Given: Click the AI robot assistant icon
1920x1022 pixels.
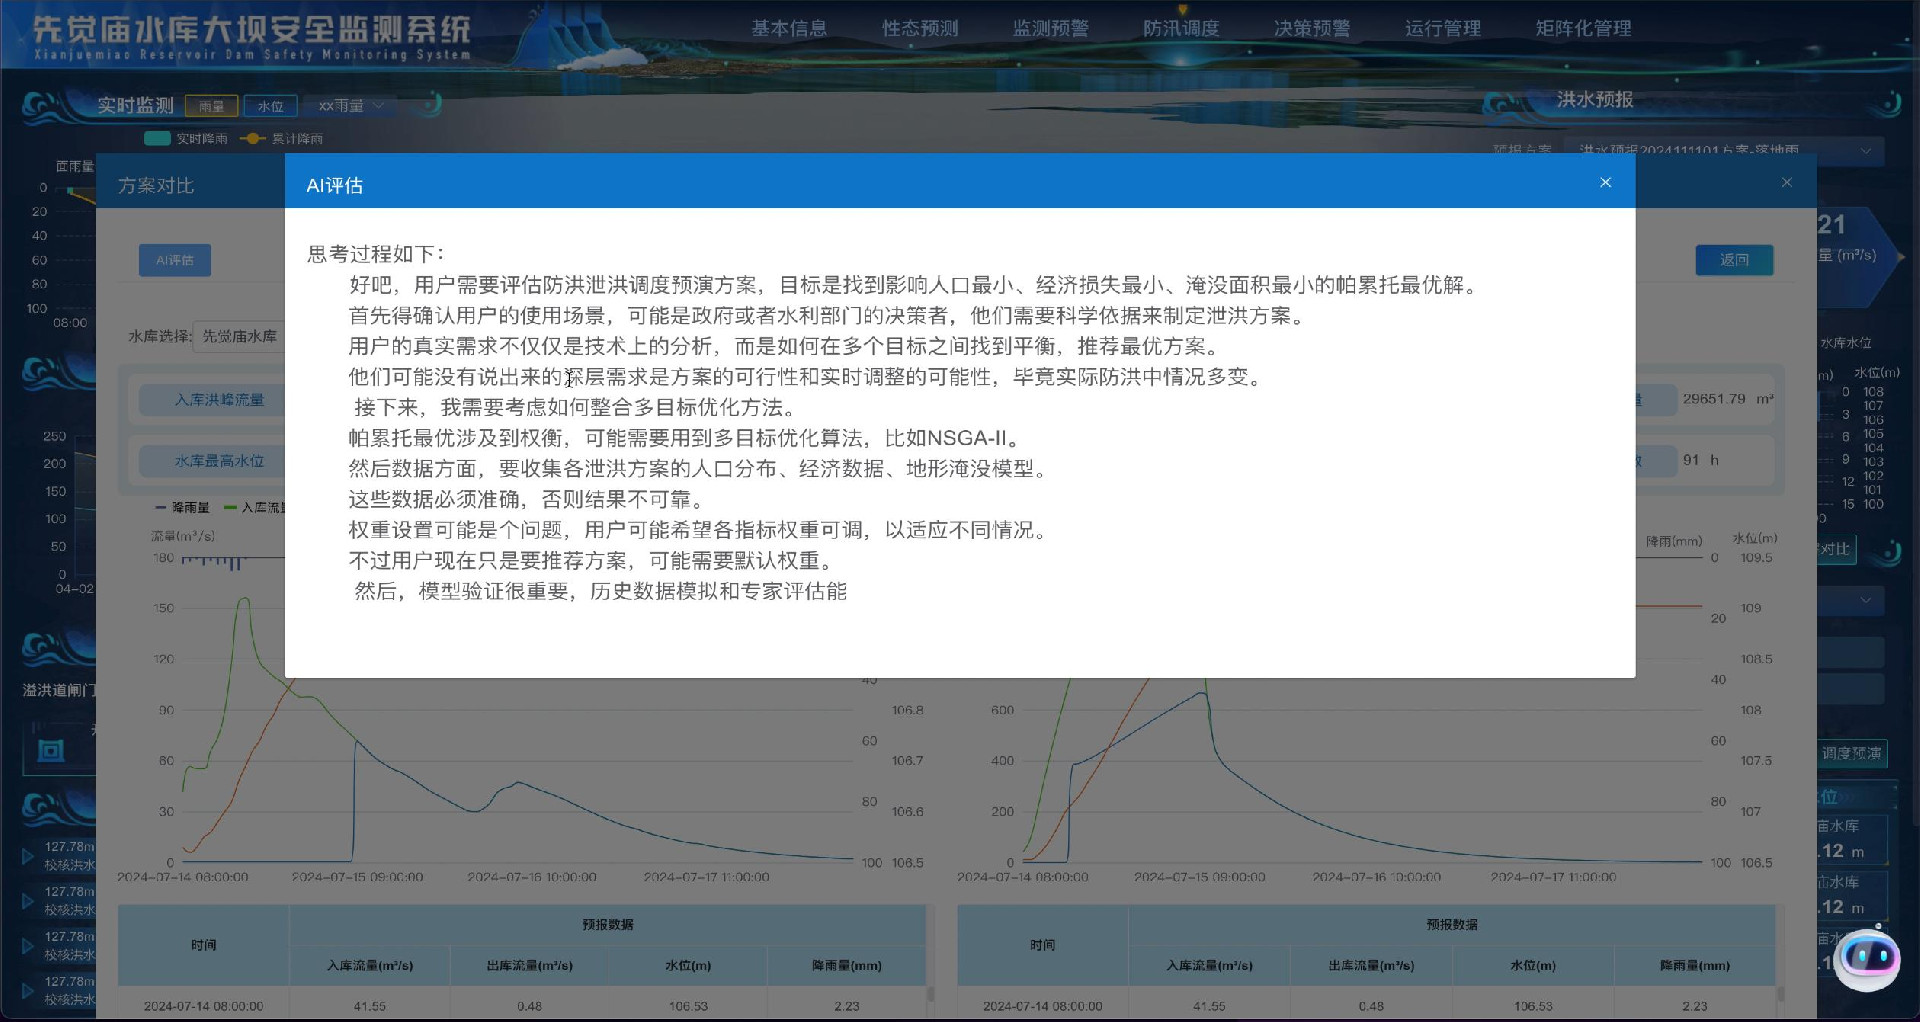Looking at the screenshot, I should tap(1866, 958).
